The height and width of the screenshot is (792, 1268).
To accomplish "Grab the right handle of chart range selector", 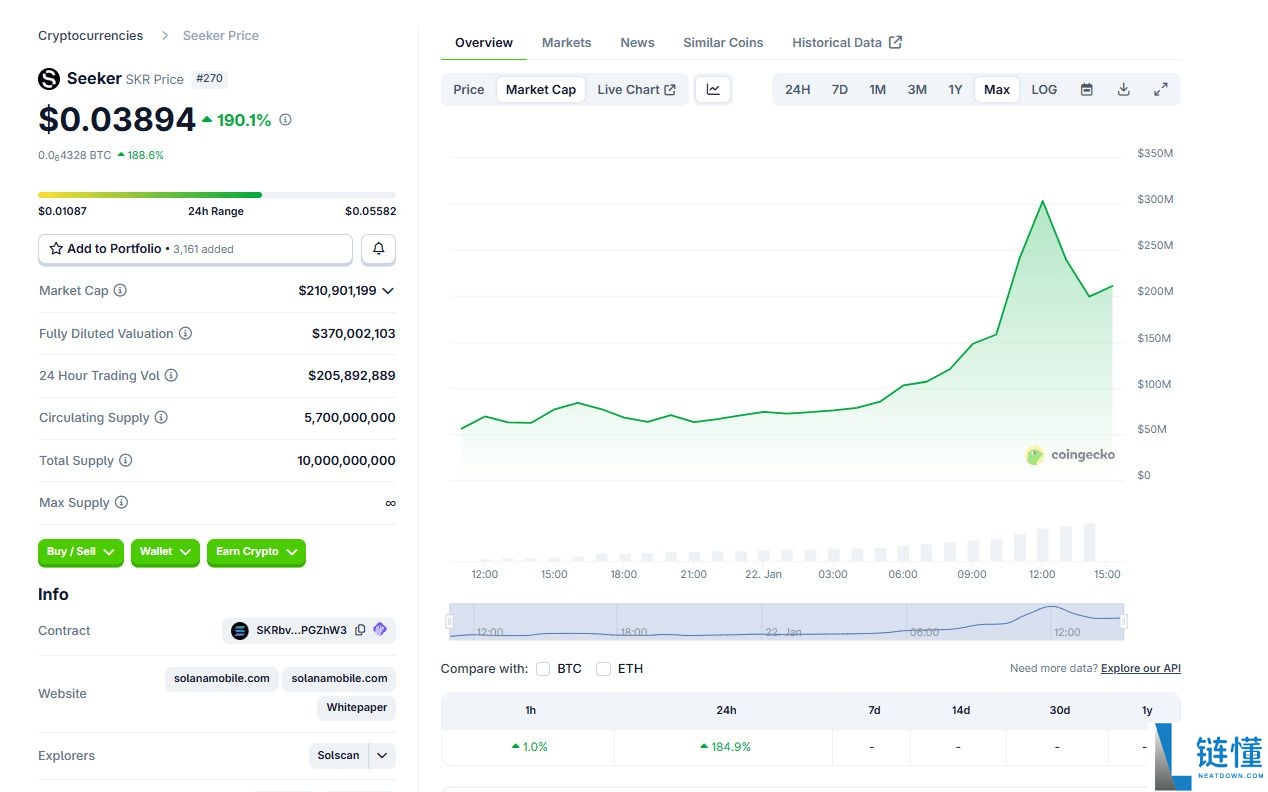I will coord(1124,622).
